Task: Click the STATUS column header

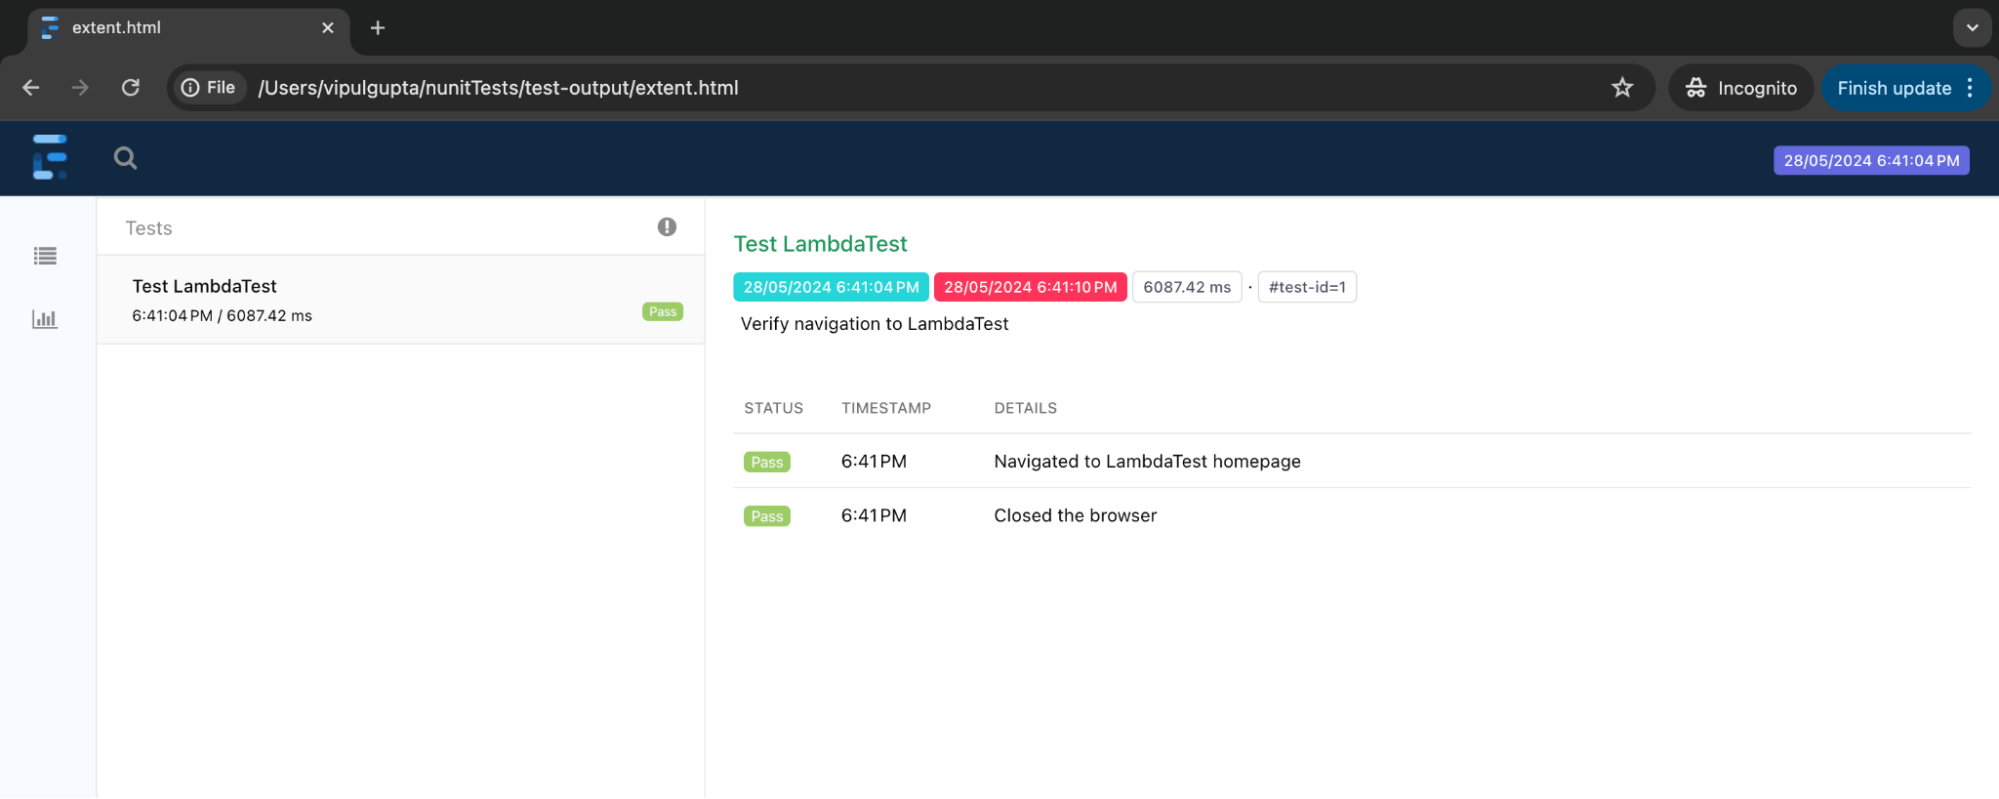Action: coord(773,408)
